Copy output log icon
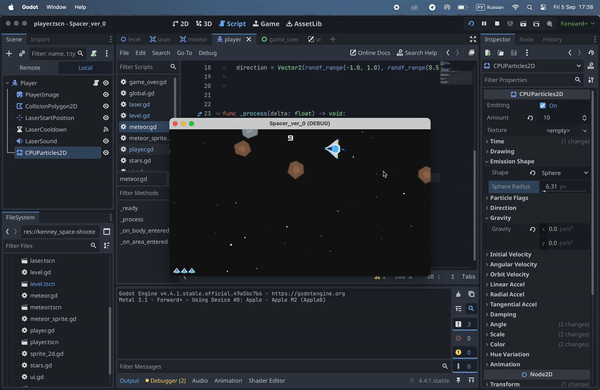Screen dimensions: 600x390 (471, 294)
